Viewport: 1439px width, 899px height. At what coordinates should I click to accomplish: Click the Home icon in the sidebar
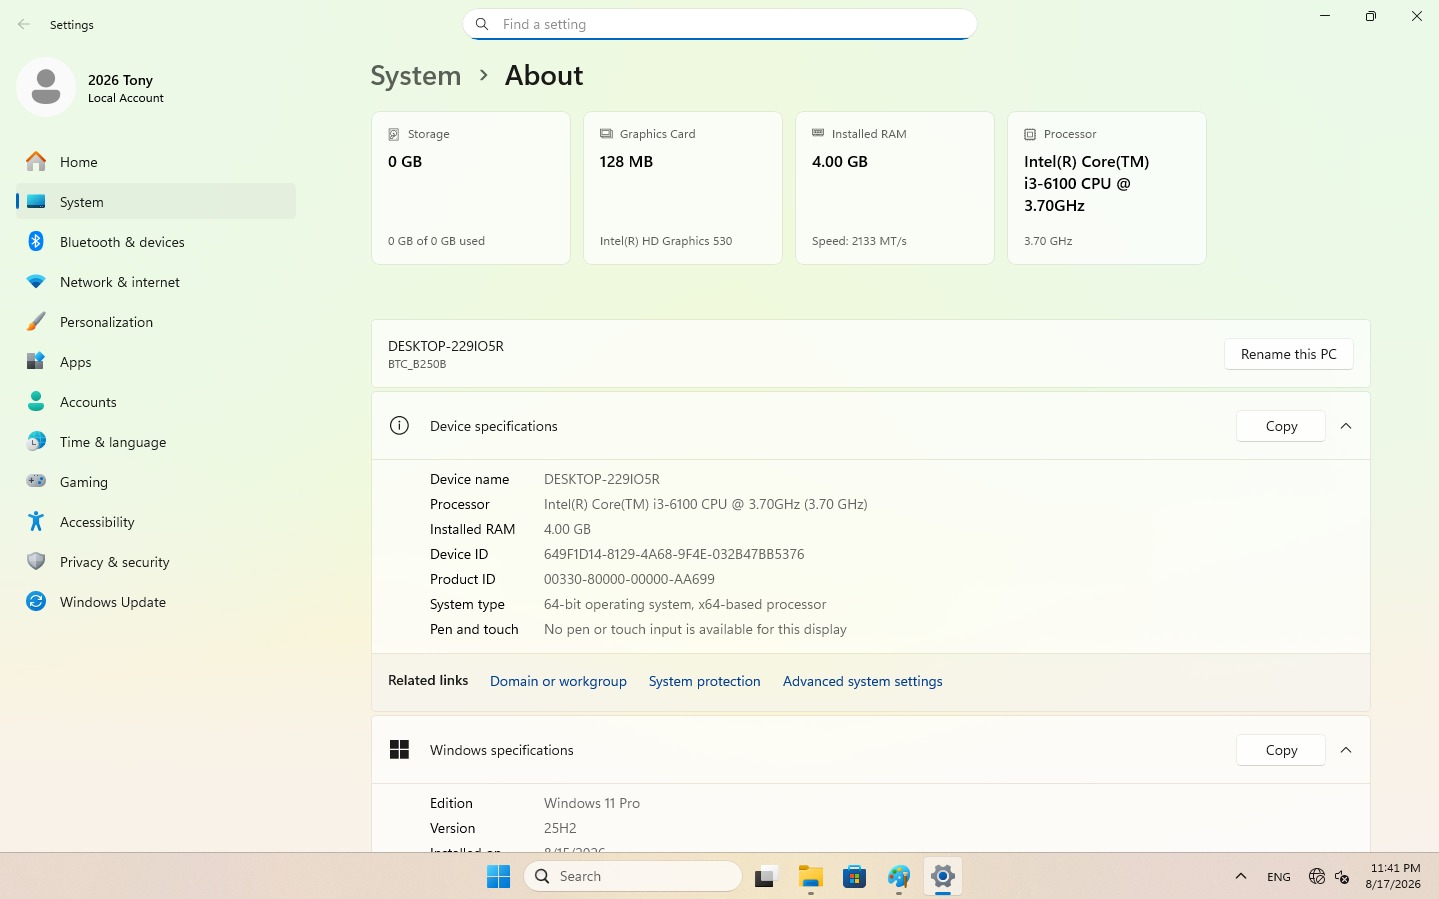36,161
